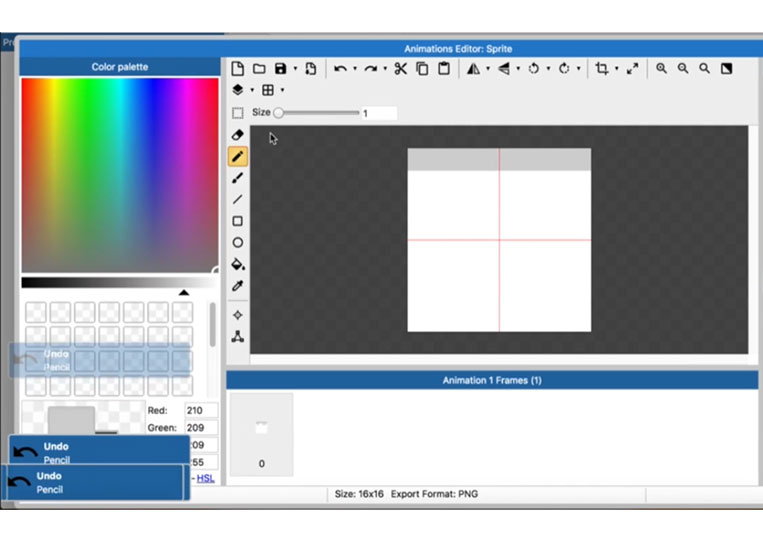
Task: Expand the Rotate clockwise options arrow
Action: point(579,69)
